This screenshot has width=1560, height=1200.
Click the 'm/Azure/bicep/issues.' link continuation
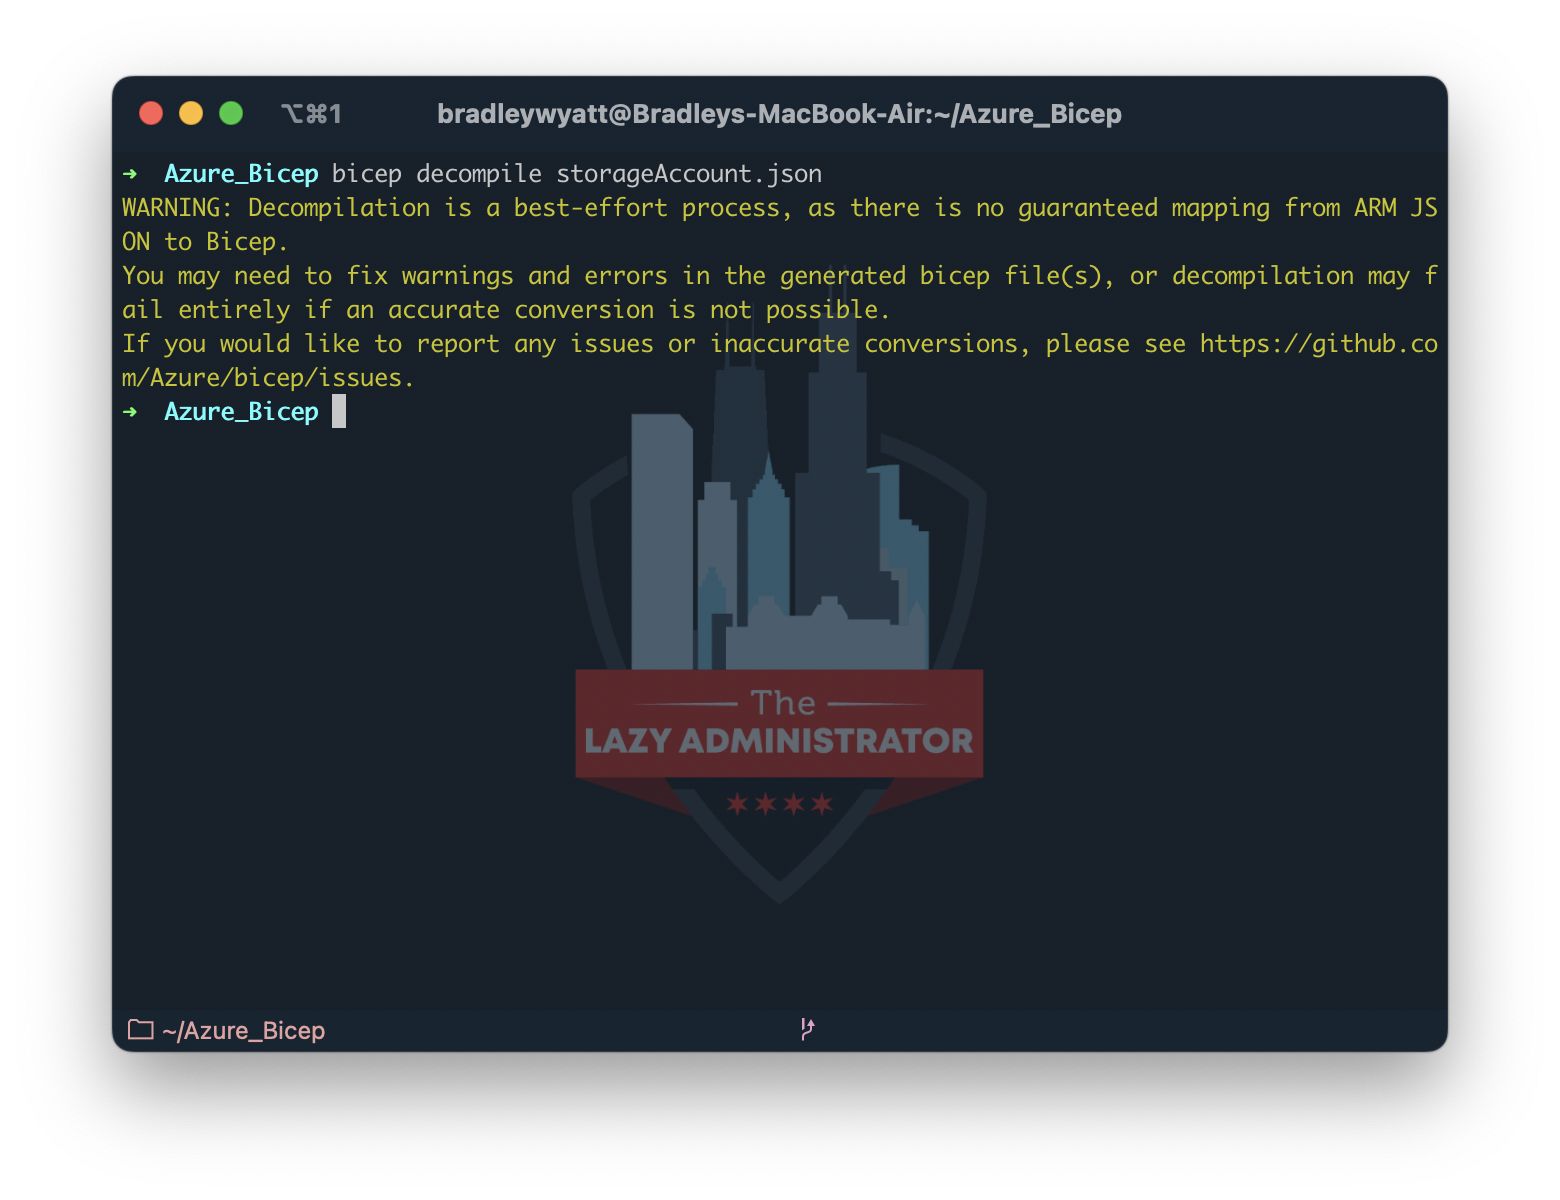tap(268, 378)
